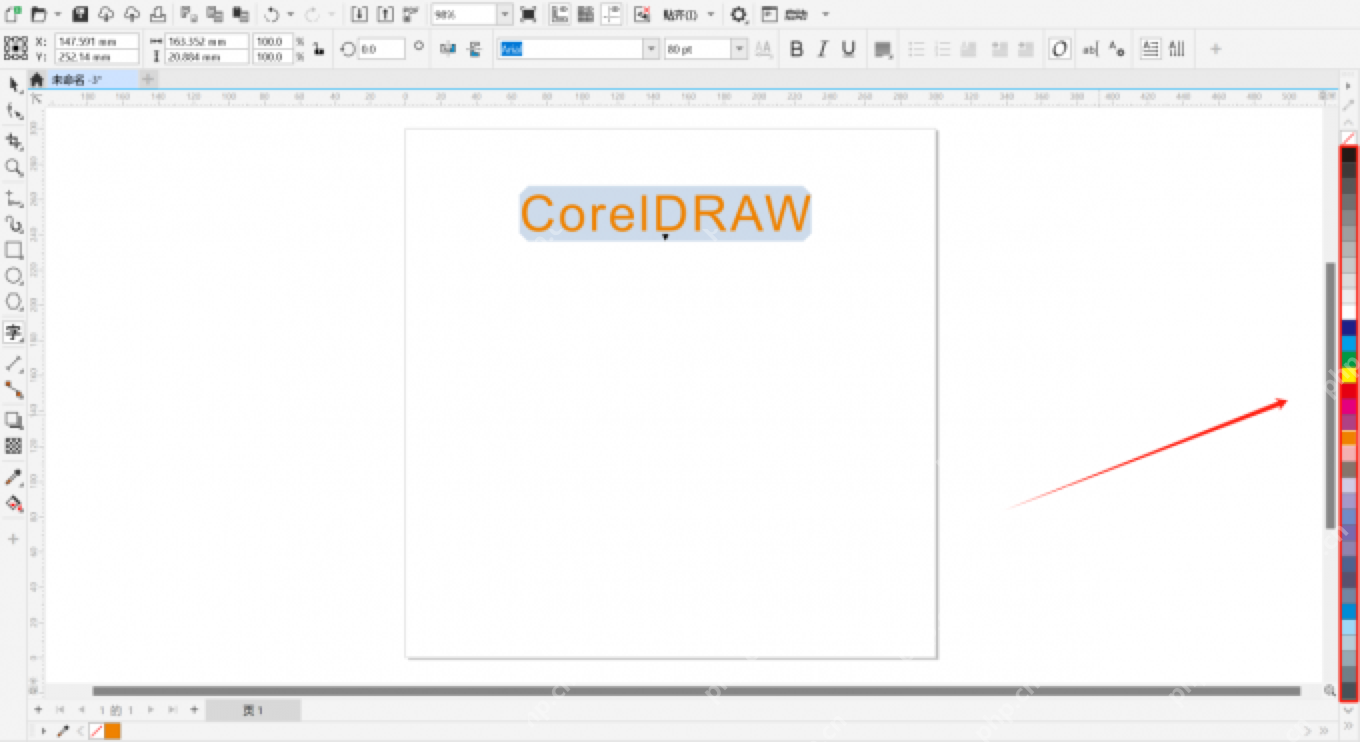Viewport: 1360px width, 742px height.
Task: Create a new document with the New icon
Action: pos(13,14)
